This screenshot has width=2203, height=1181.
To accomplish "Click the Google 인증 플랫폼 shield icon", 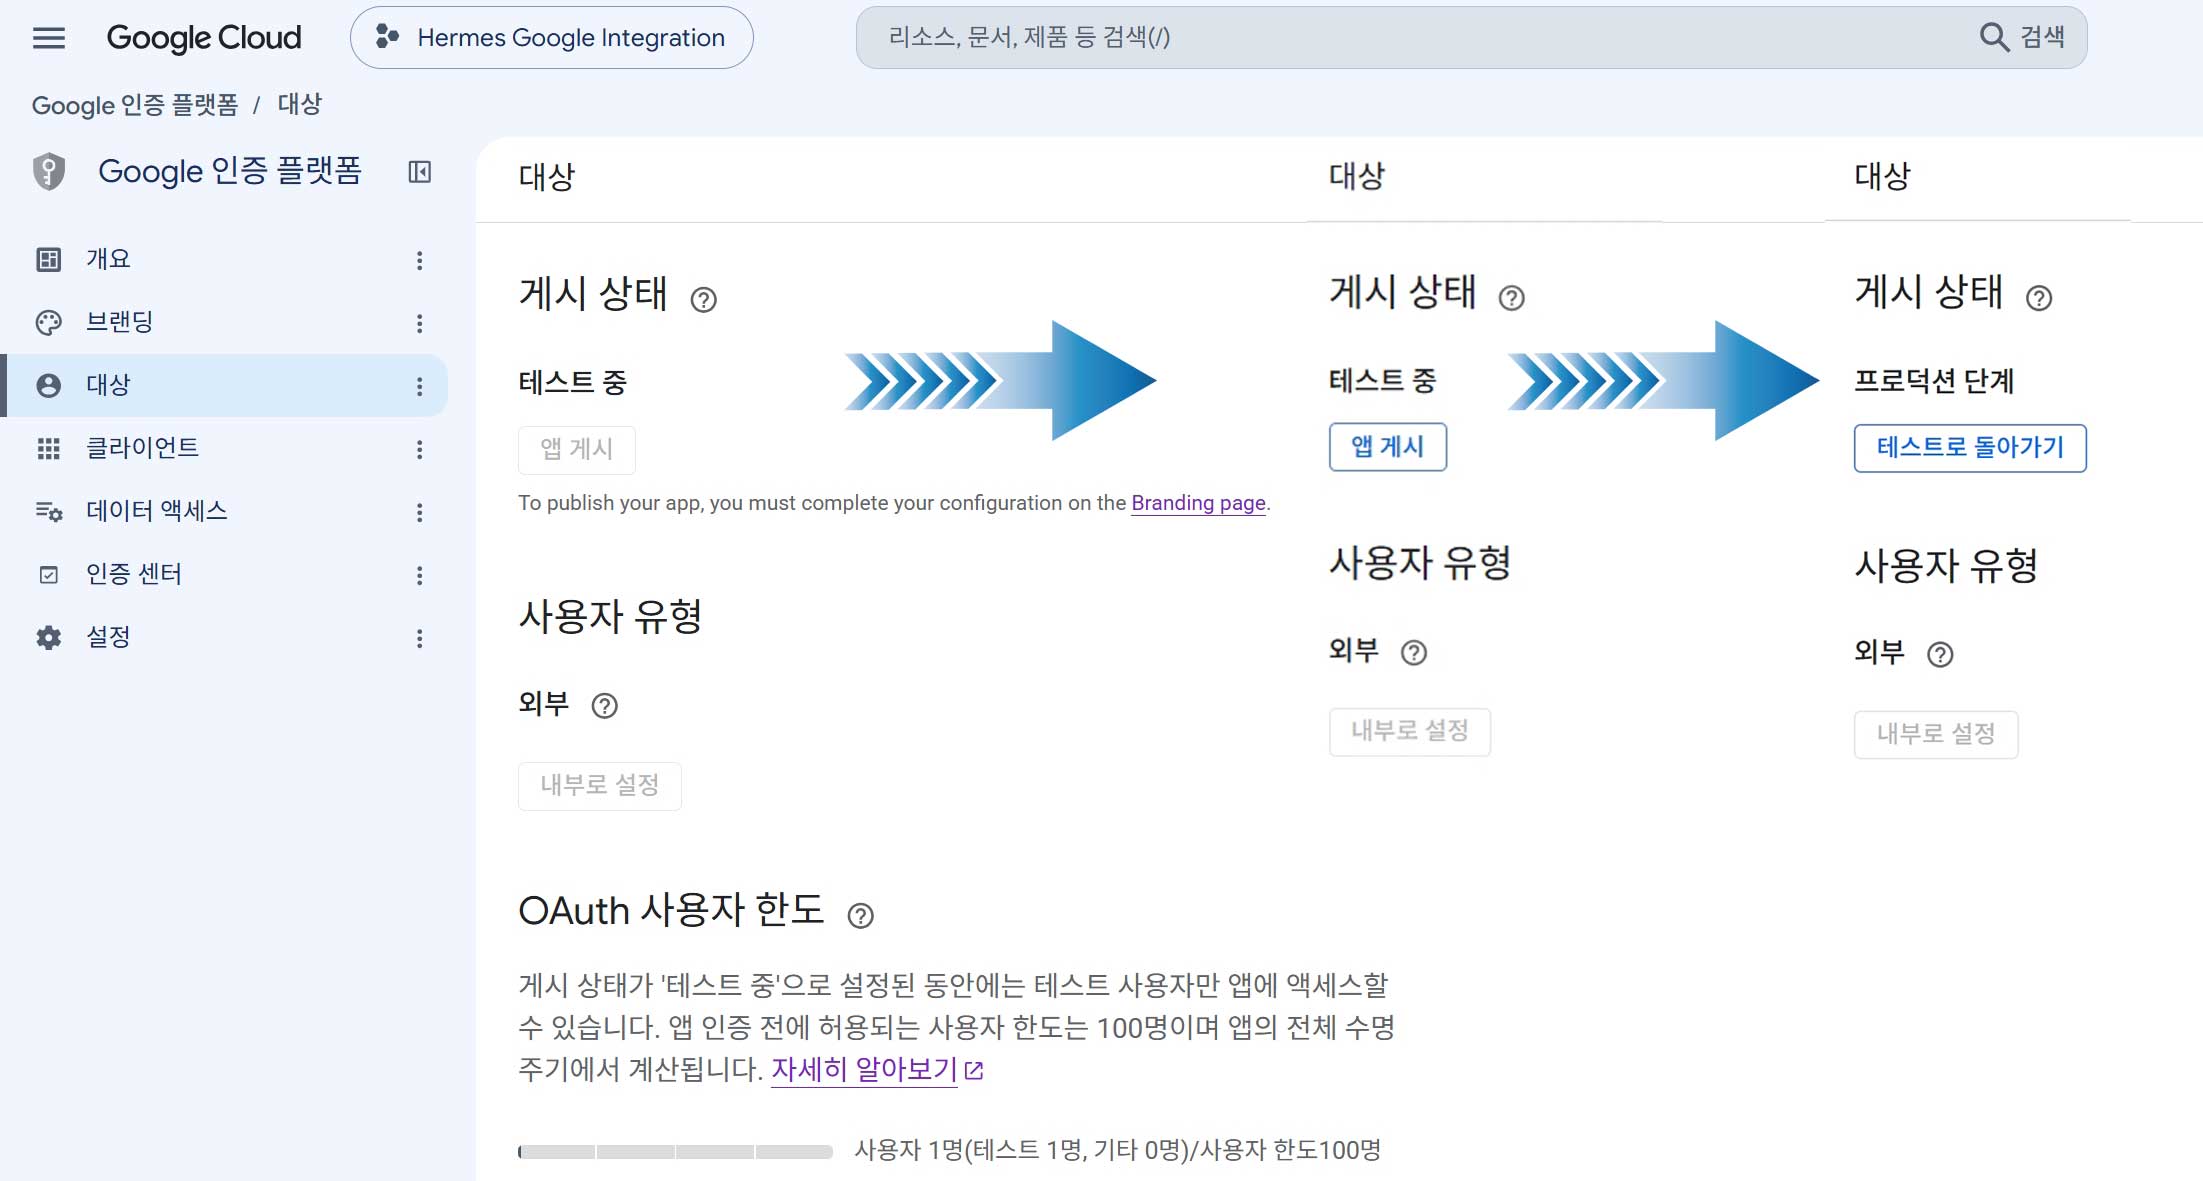I will (49, 172).
